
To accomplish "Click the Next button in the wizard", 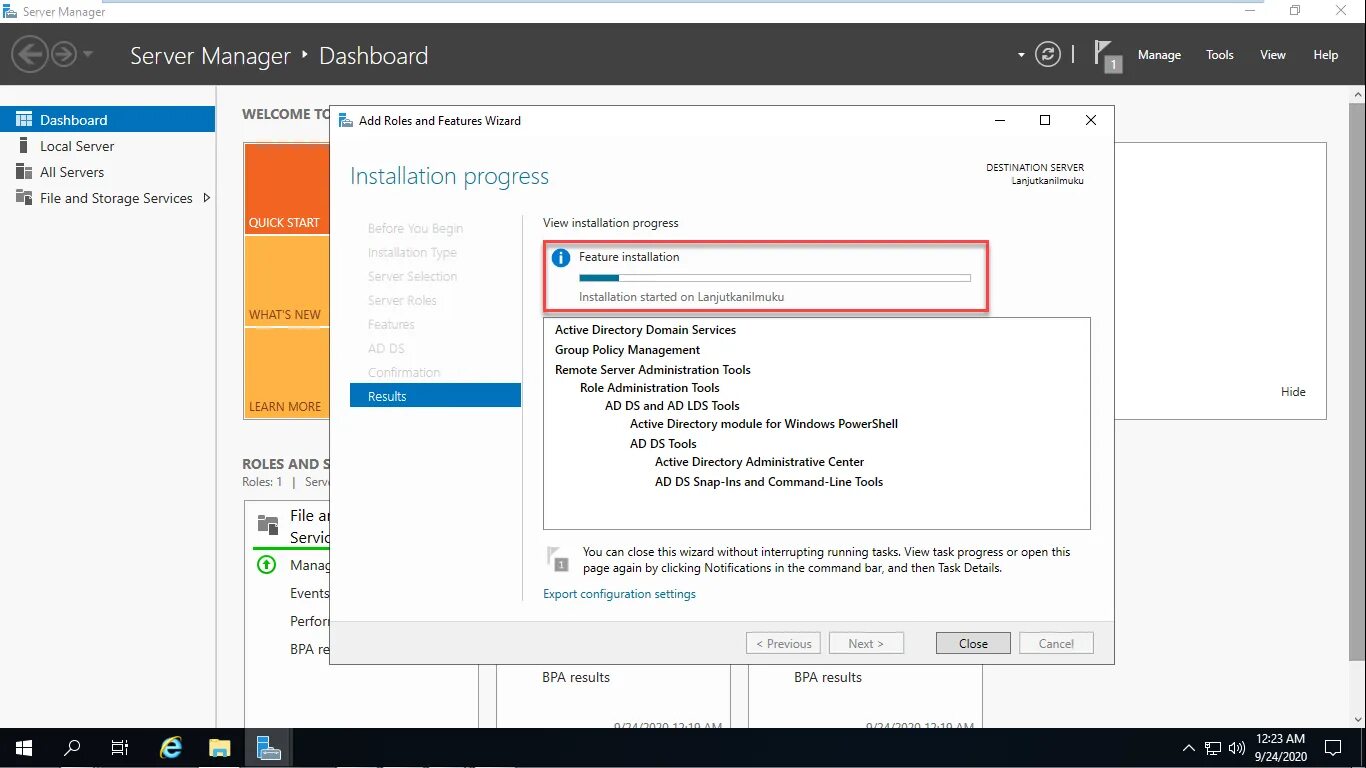I will [x=866, y=643].
